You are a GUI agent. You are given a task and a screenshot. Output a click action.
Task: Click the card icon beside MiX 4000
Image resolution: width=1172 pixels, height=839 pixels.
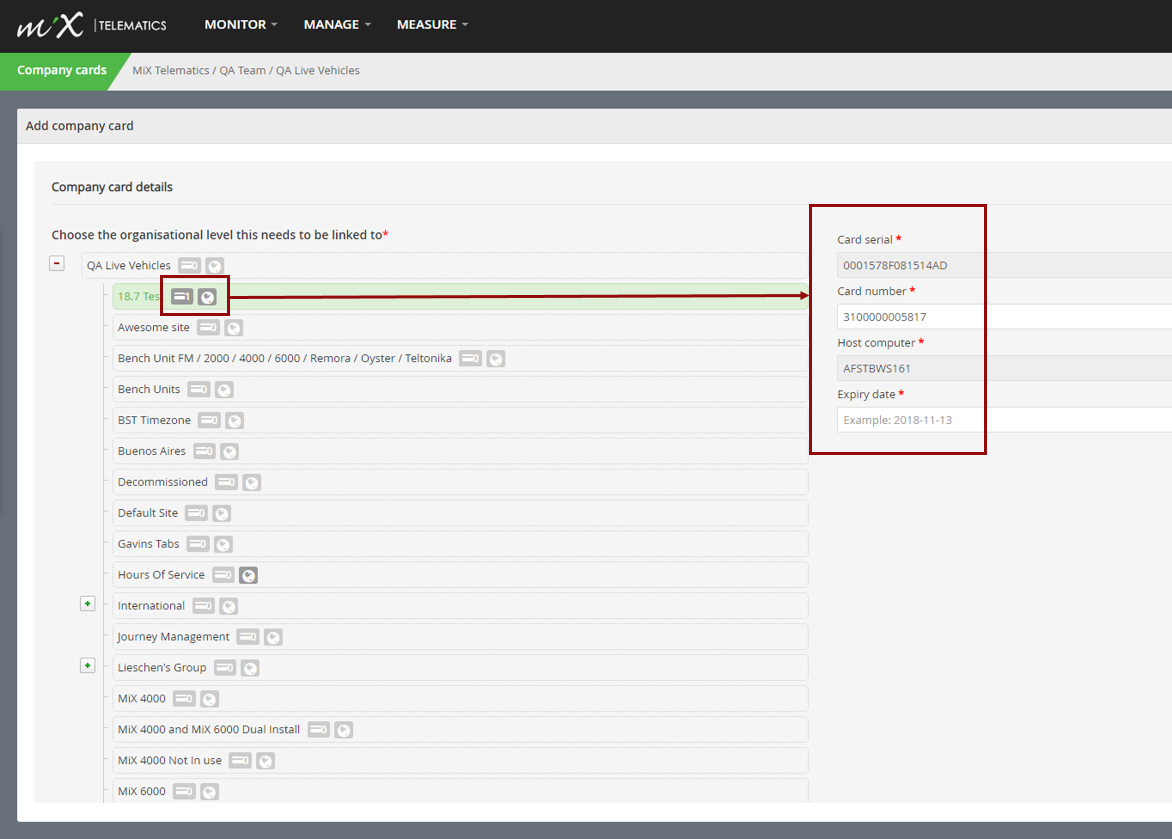[x=184, y=698]
